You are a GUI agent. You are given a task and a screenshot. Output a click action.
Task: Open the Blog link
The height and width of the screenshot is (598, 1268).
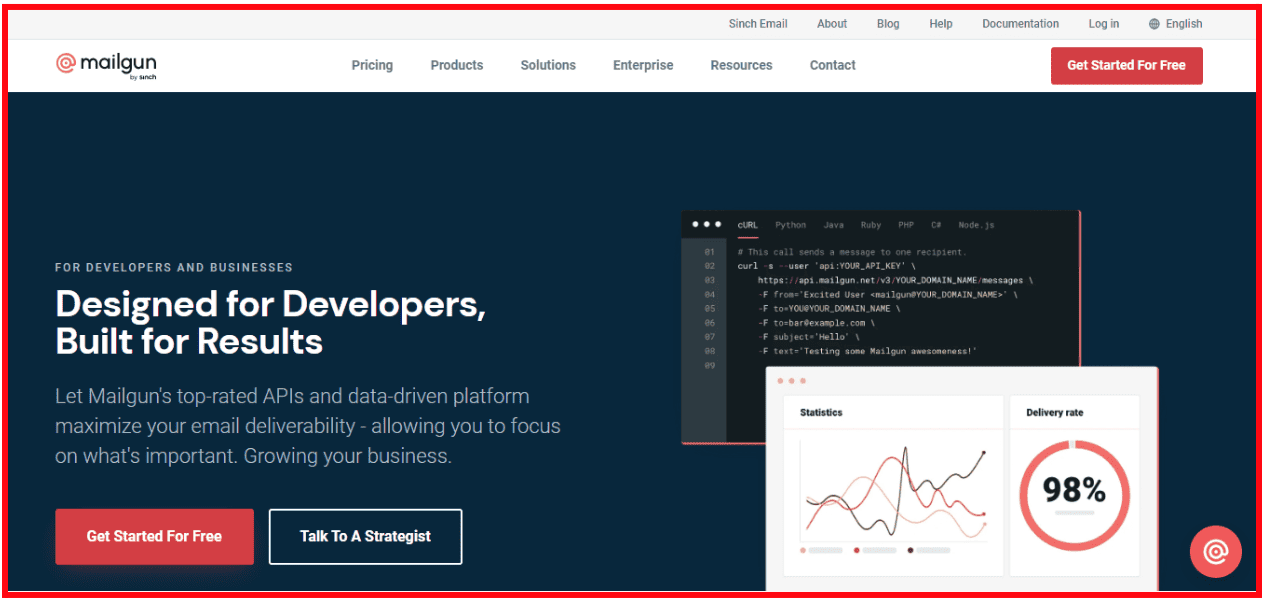888,24
